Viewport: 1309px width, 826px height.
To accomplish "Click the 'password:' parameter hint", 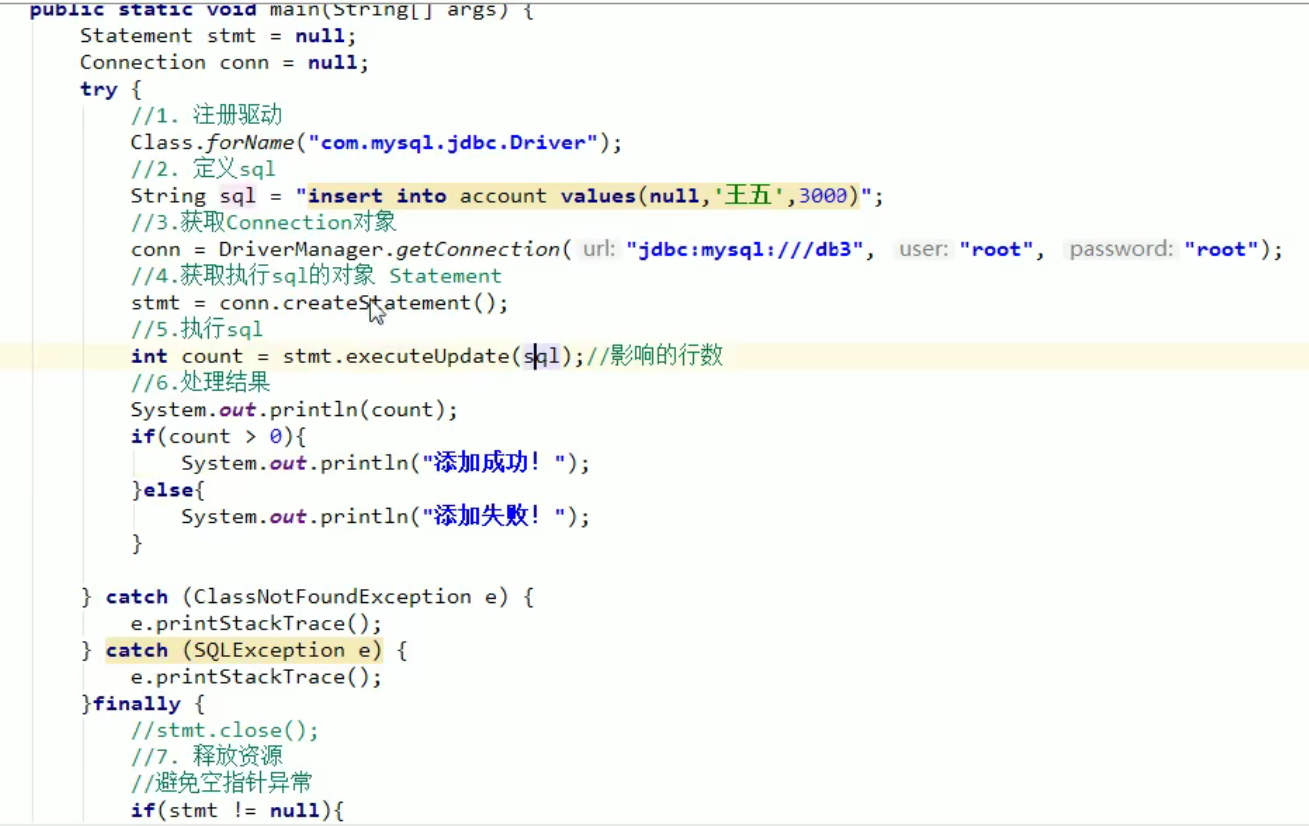I will point(1121,250).
